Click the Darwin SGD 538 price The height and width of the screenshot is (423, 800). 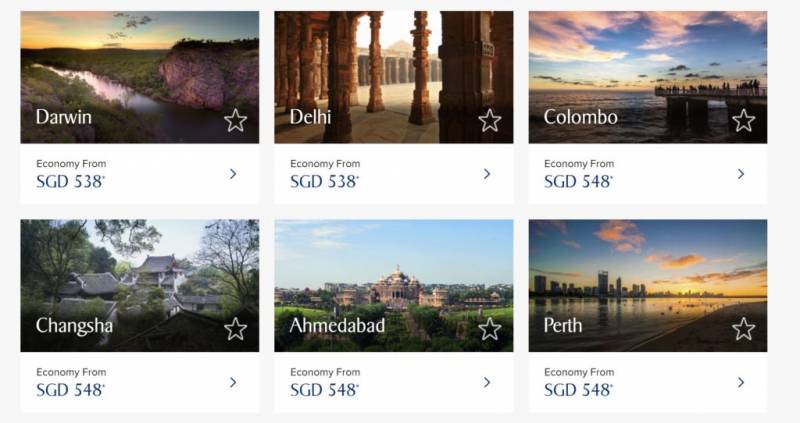[x=71, y=182]
